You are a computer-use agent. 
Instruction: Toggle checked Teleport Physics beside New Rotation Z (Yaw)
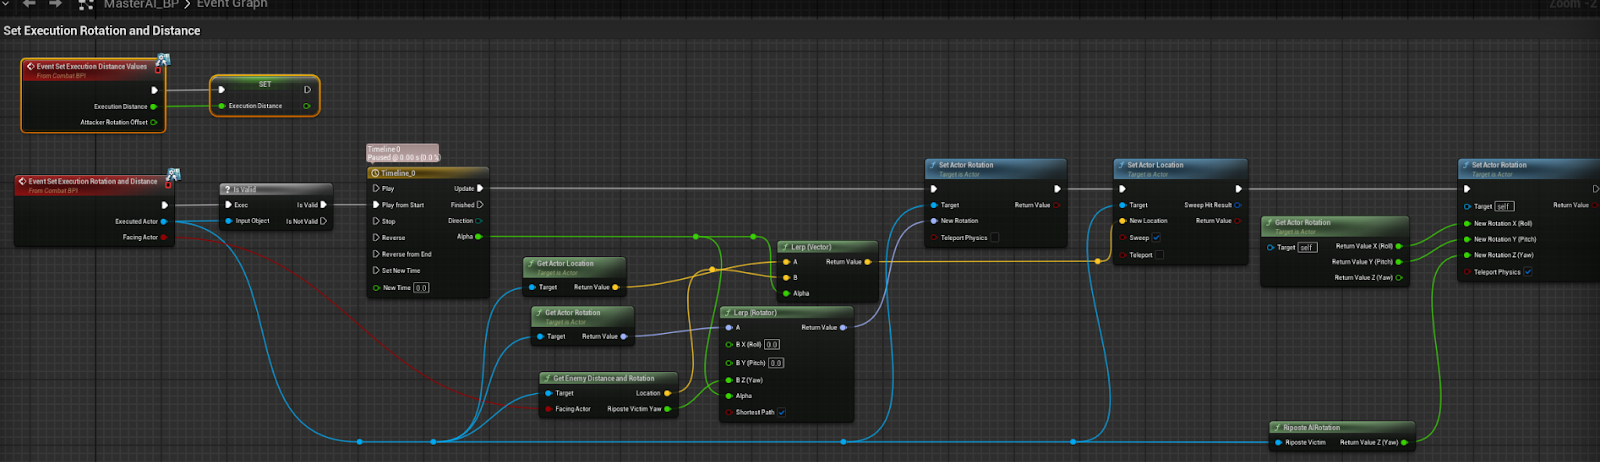click(1527, 272)
